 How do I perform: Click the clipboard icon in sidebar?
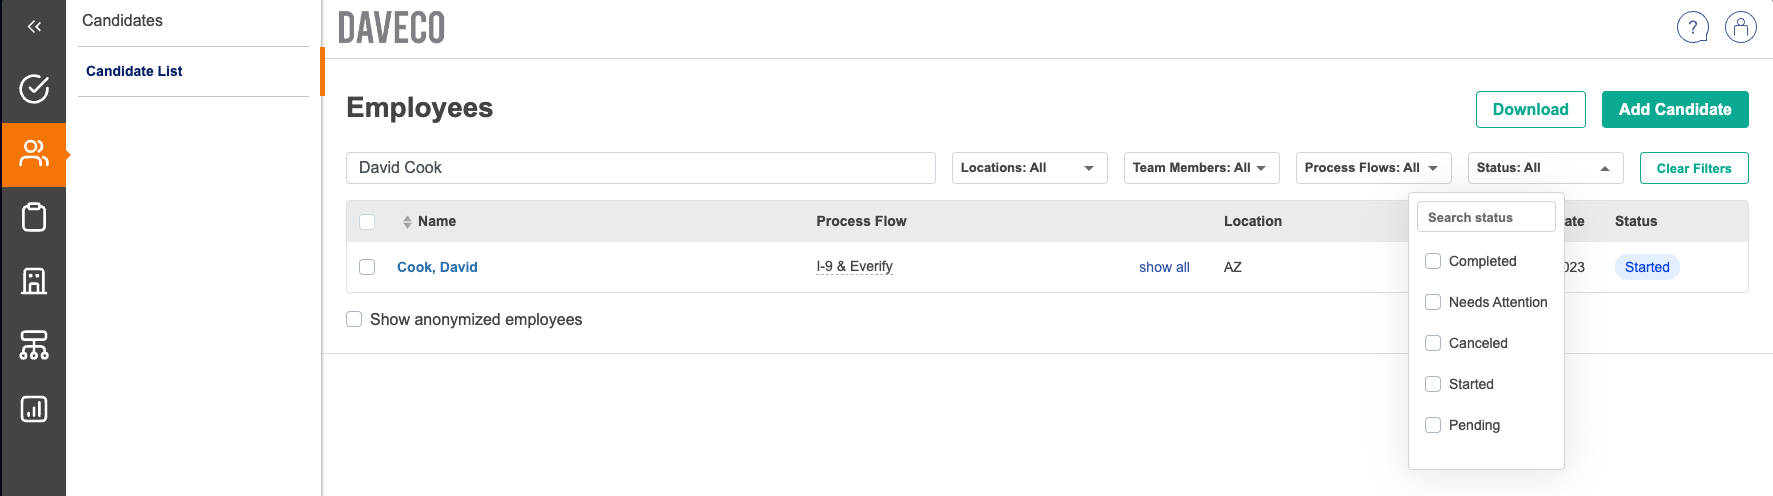point(34,217)
